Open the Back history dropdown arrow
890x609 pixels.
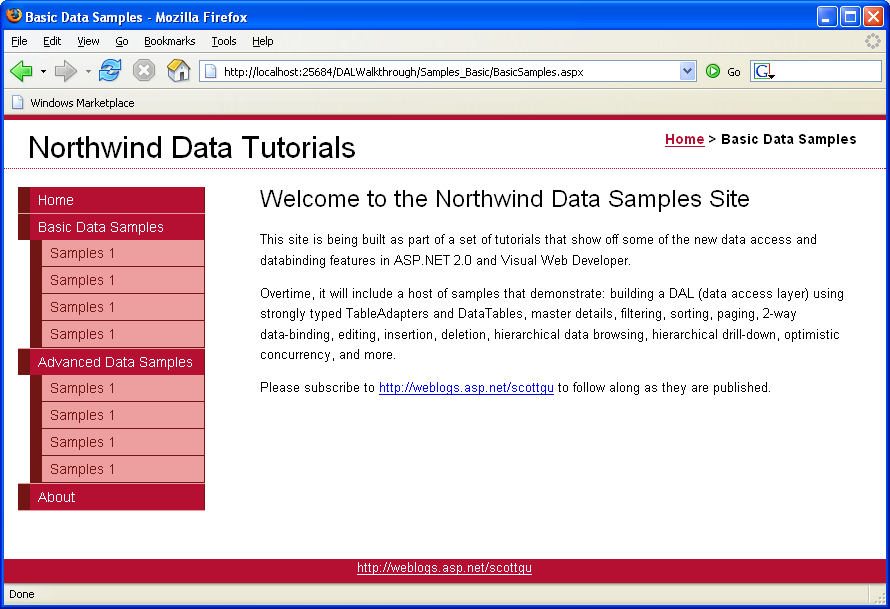point(43,72)
